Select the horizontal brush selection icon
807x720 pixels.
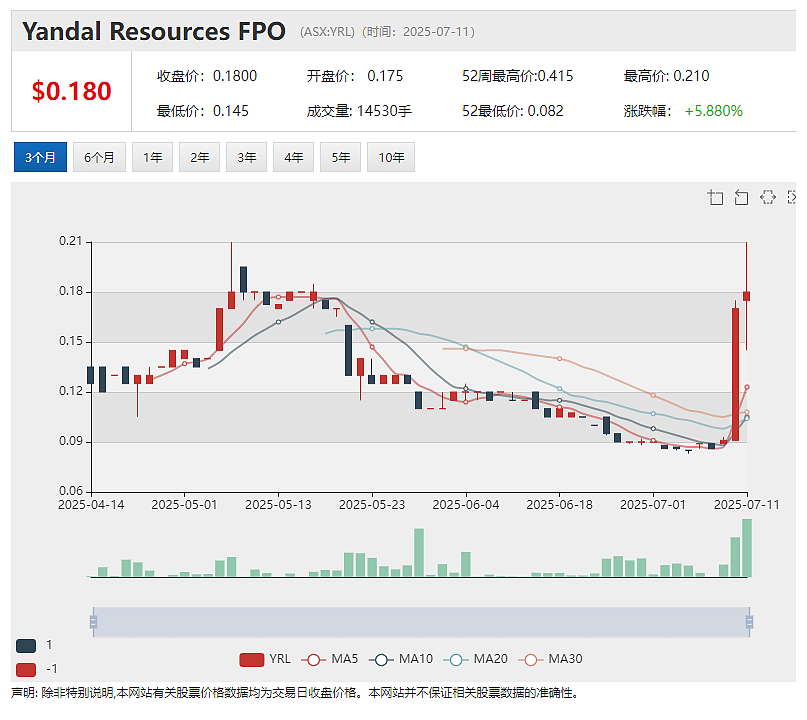[767, 198]
